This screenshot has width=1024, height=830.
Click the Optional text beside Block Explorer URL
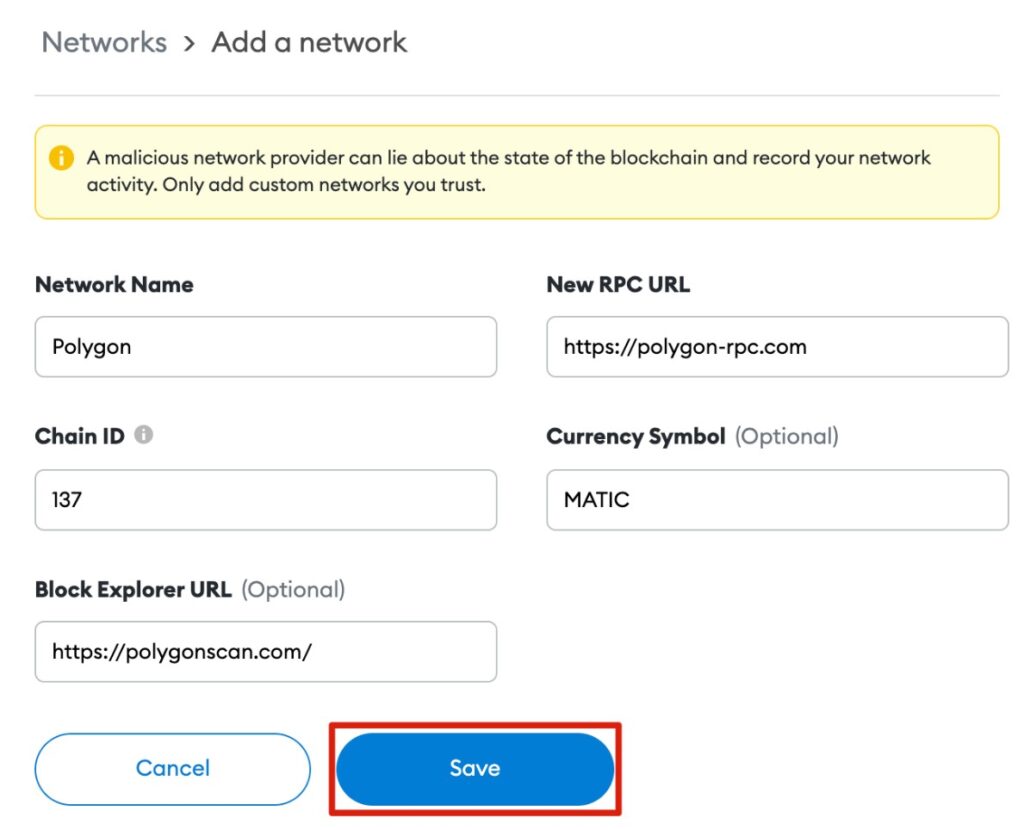[293, 590]
